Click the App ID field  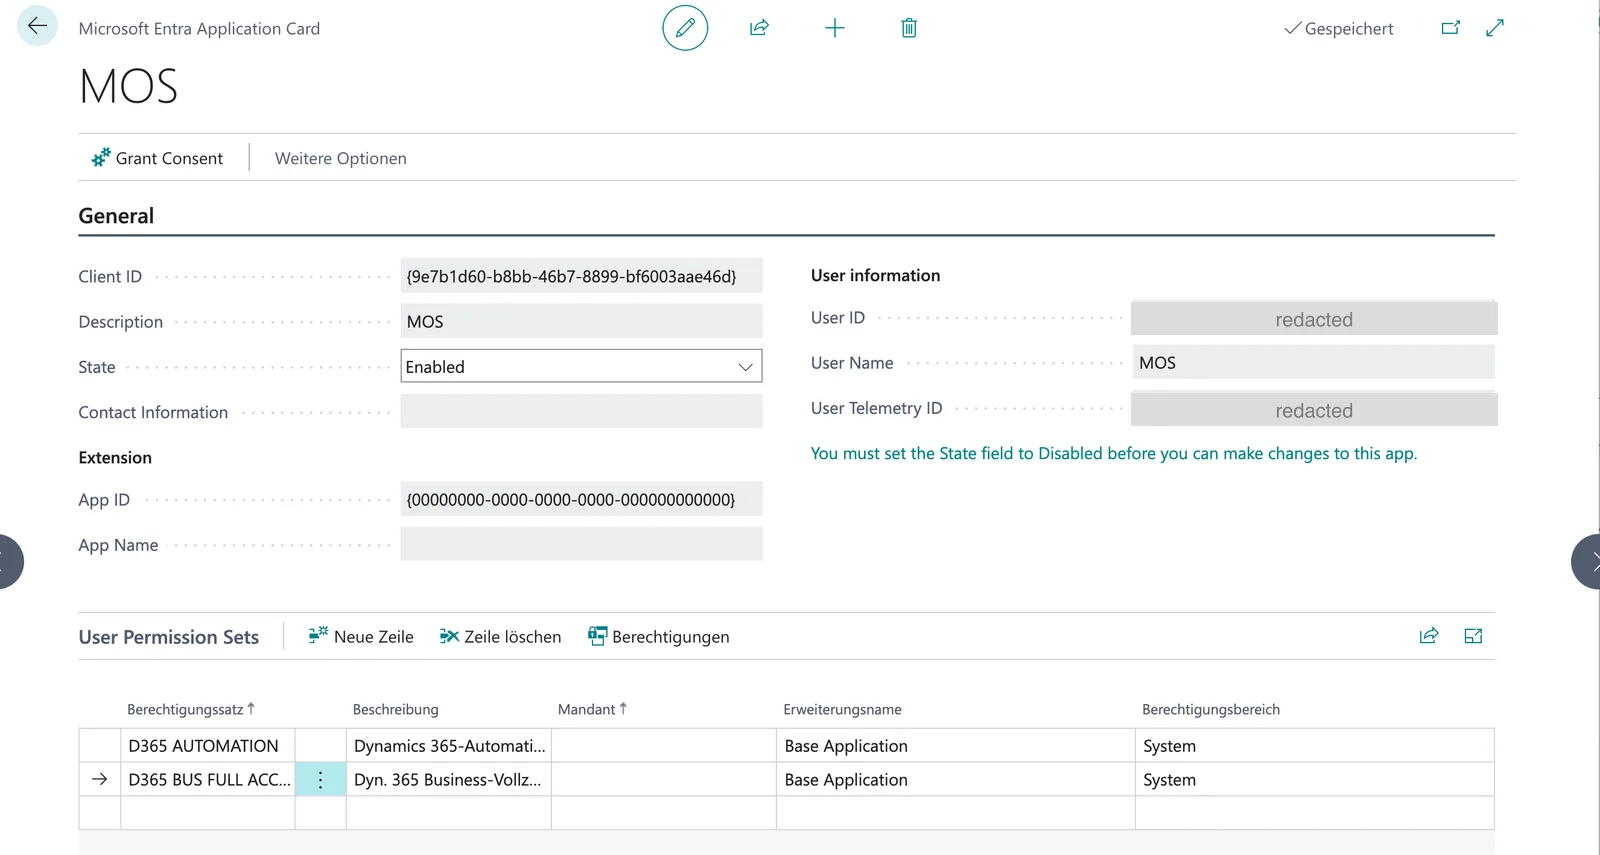pyautogui.click(x=581, y=499)
